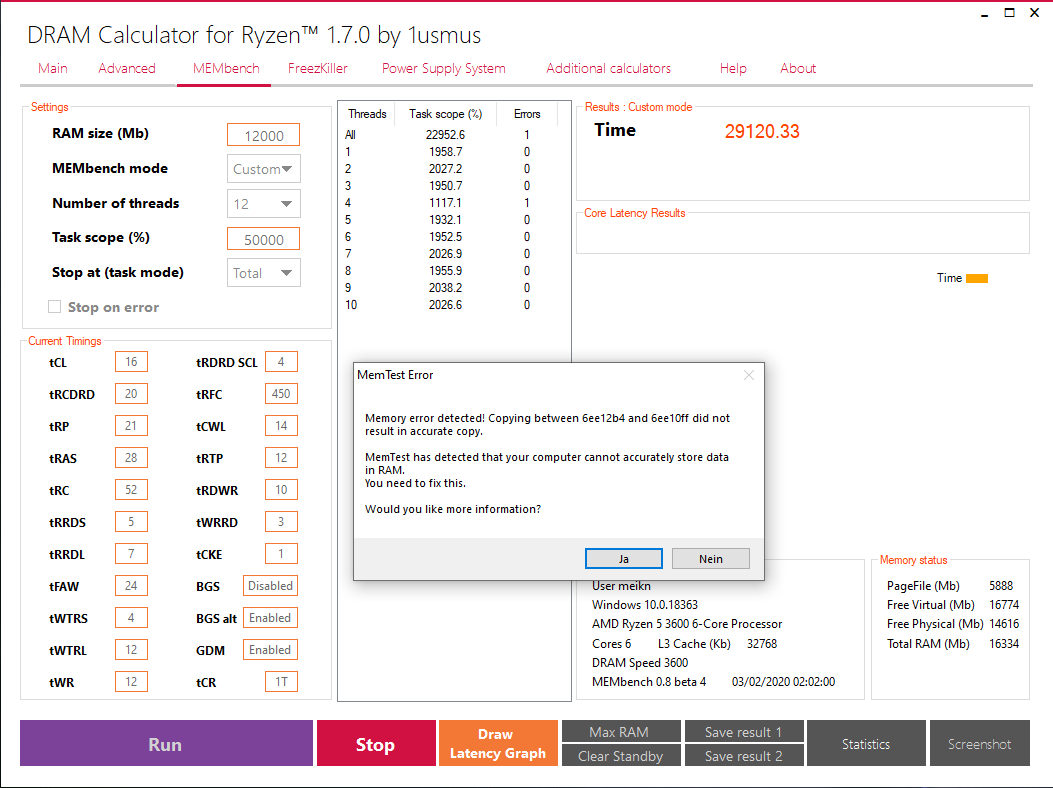Click the tRTP timing value field
The height and width of the screenshot is (788, 1053).
pyautogui.click(x=281, y=457)
